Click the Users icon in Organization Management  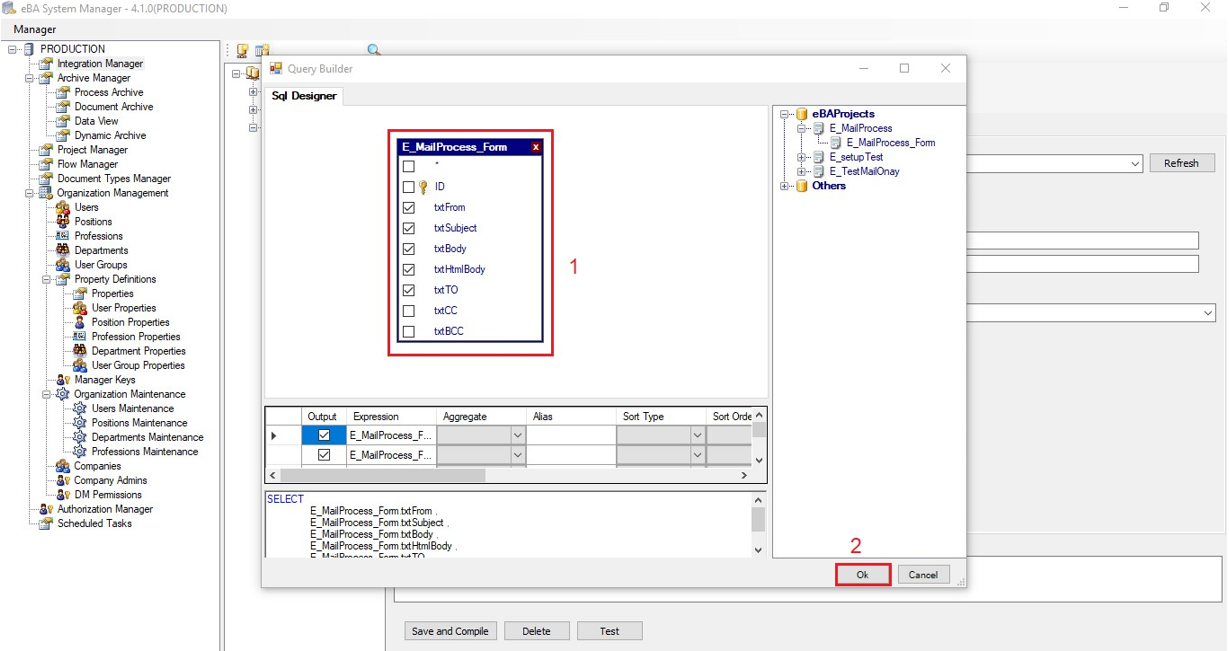[x=63, y=207]
